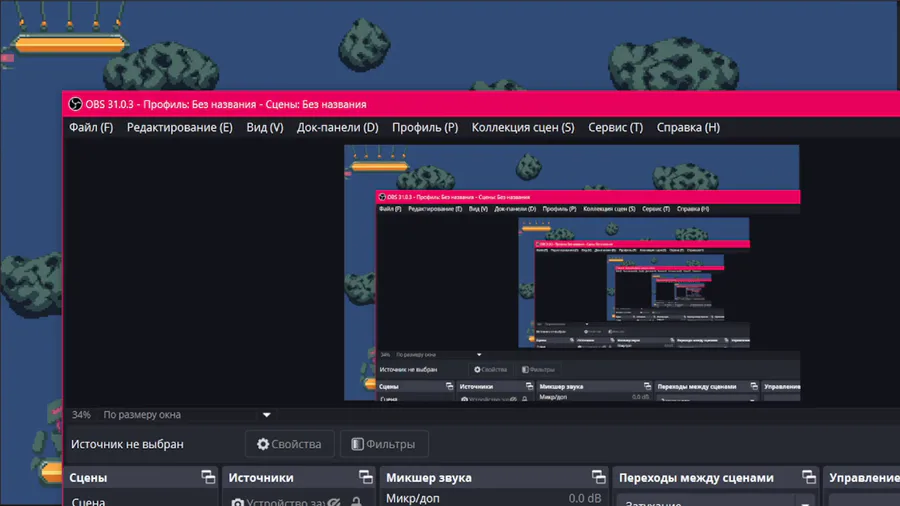Screen dimensions: 900x506
Task: Open the Сервис (T) menu
Action: [x=615, y=127]
